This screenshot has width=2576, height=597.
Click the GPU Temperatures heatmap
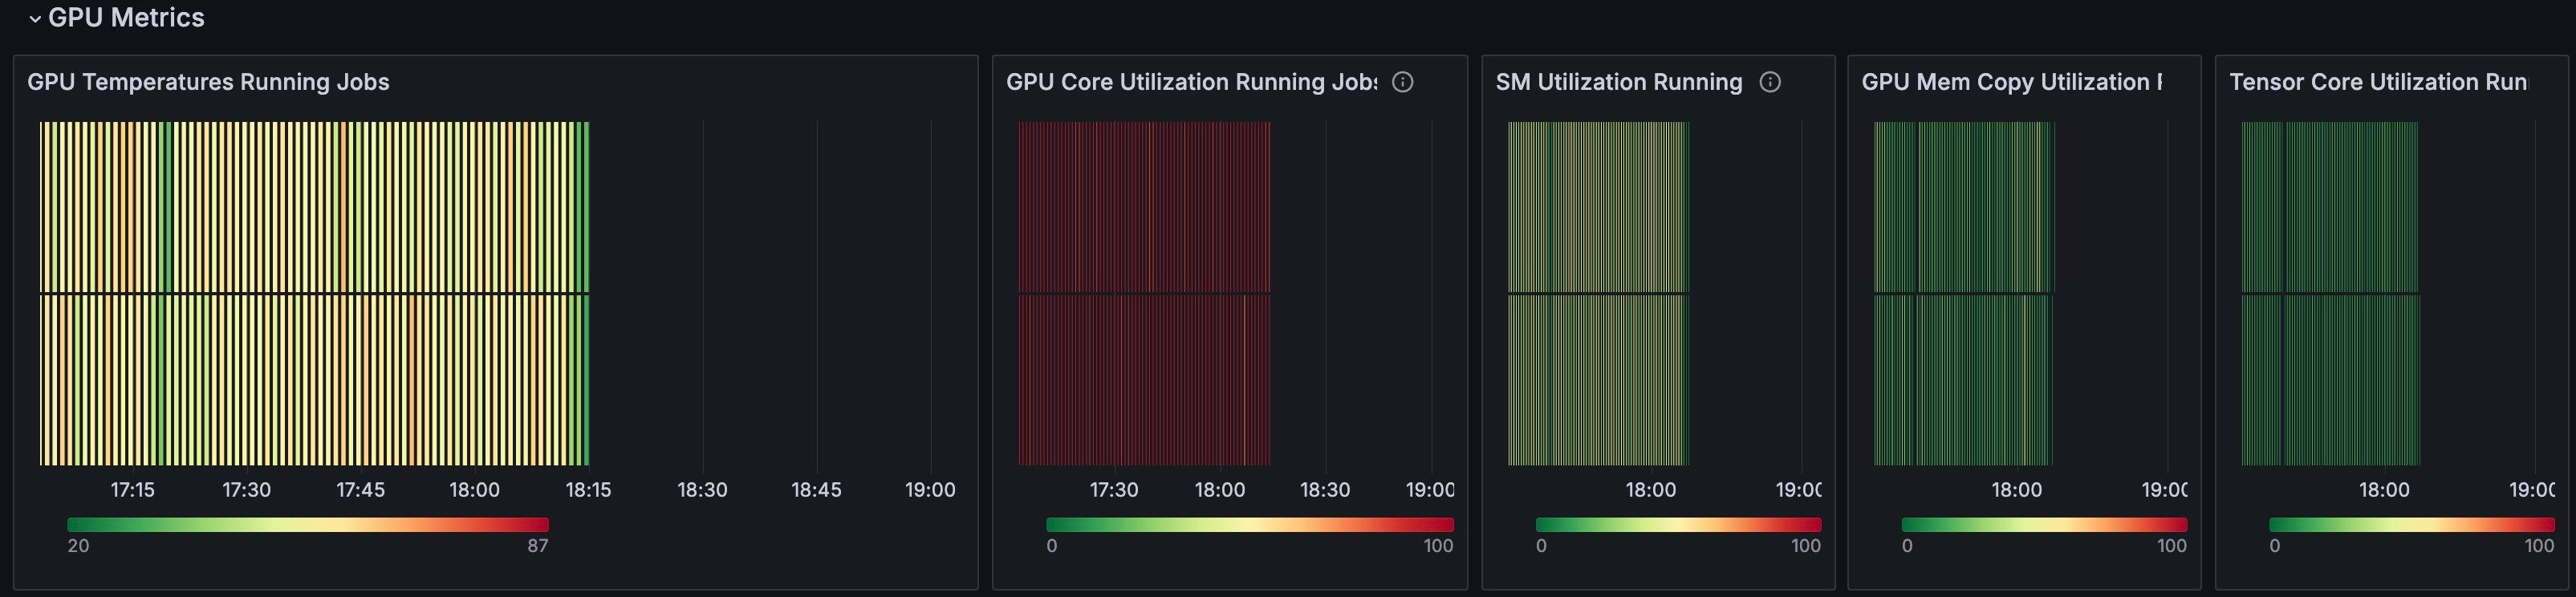click(x=314, y=293)
